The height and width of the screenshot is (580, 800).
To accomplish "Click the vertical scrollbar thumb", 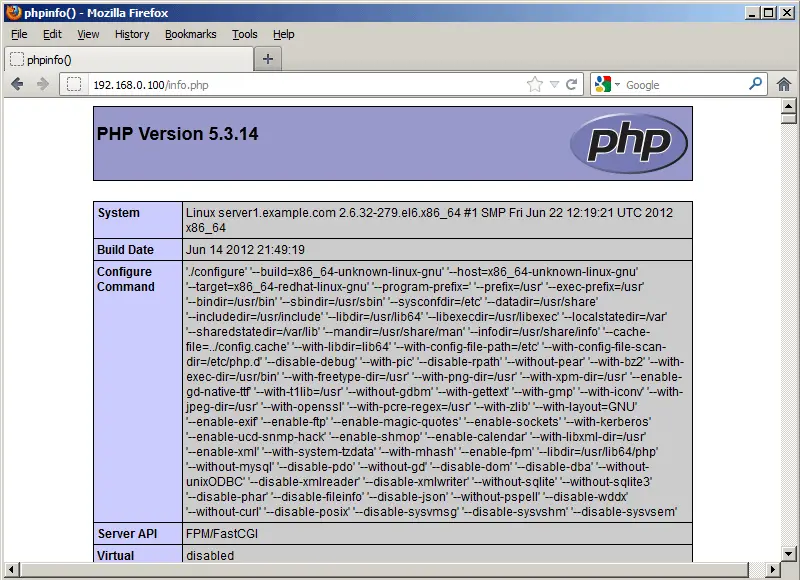I will [x=789, y=119].
